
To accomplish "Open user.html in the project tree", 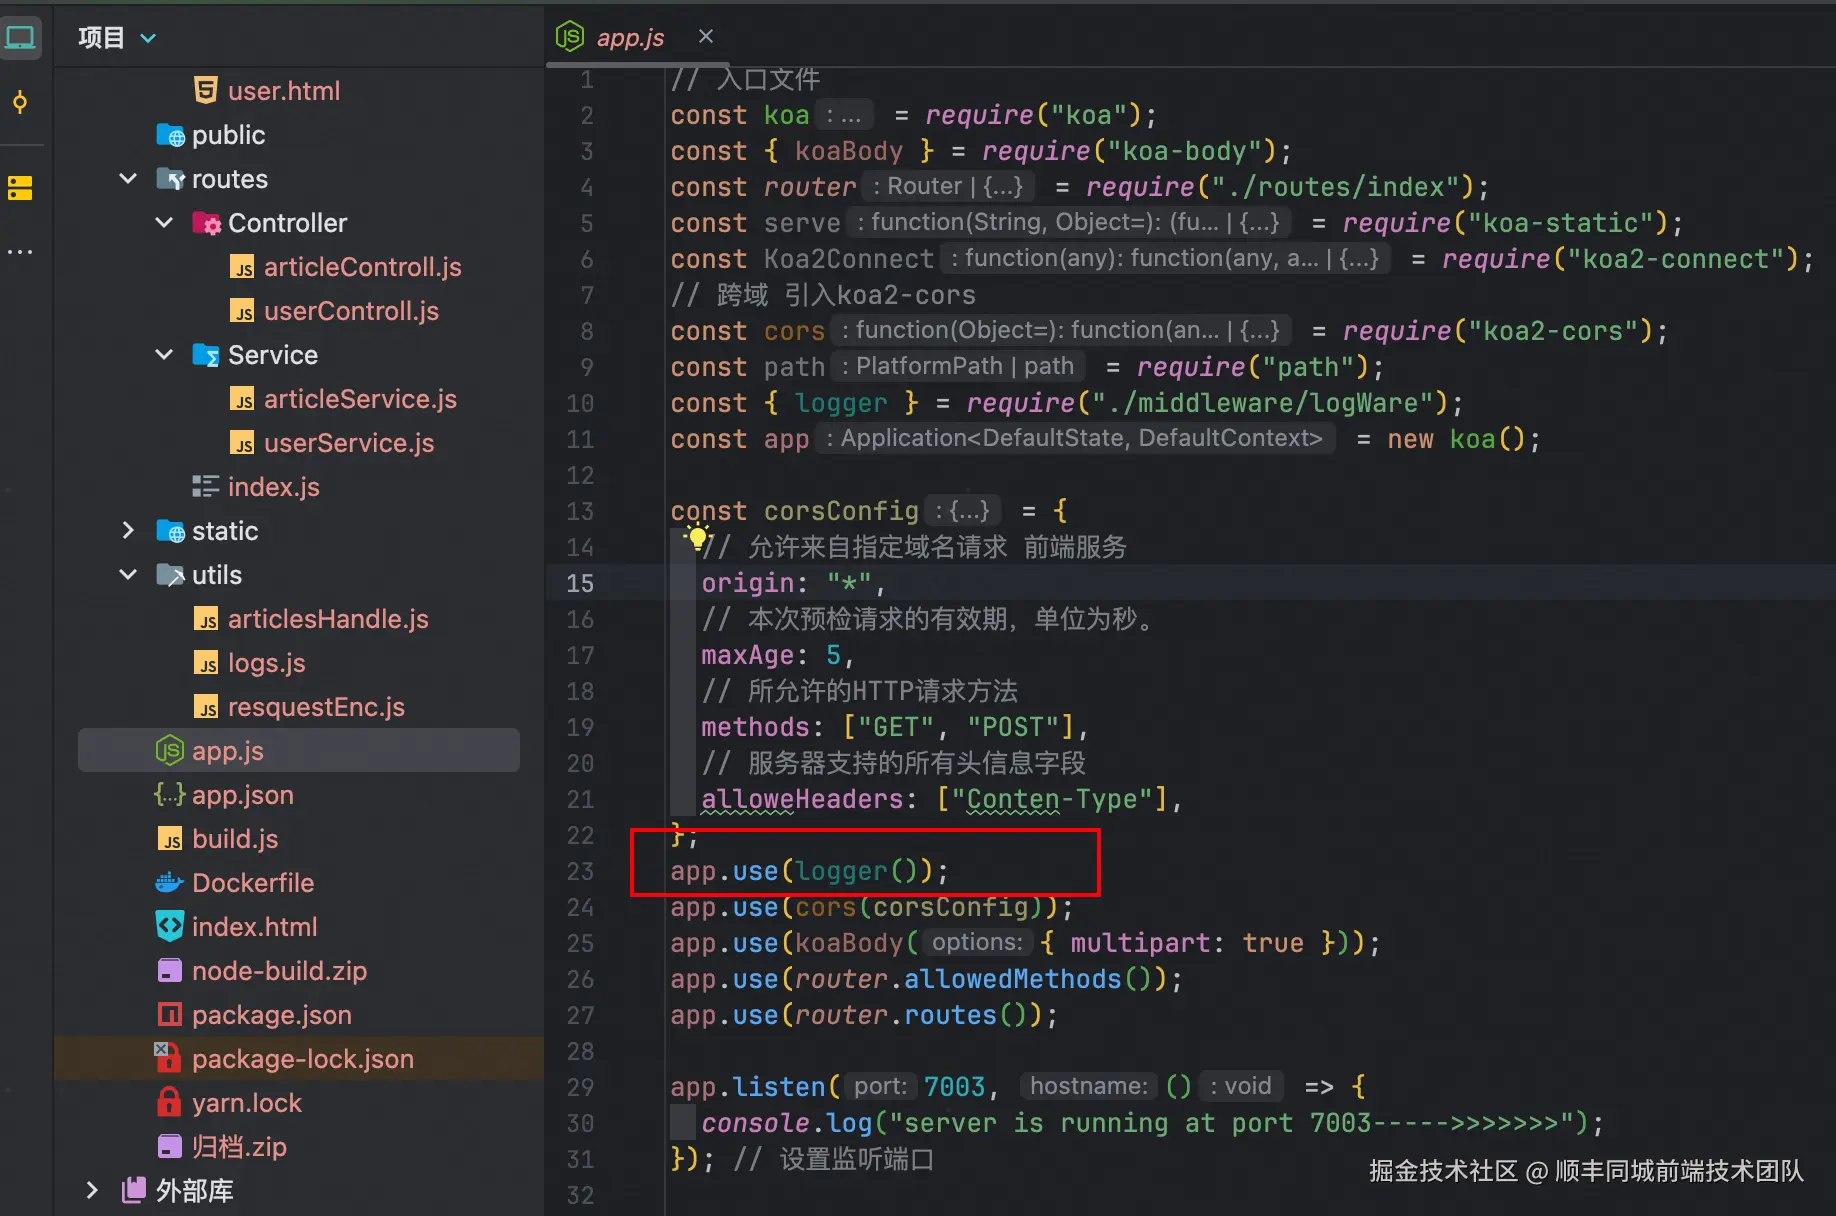I will pos(283,91).
